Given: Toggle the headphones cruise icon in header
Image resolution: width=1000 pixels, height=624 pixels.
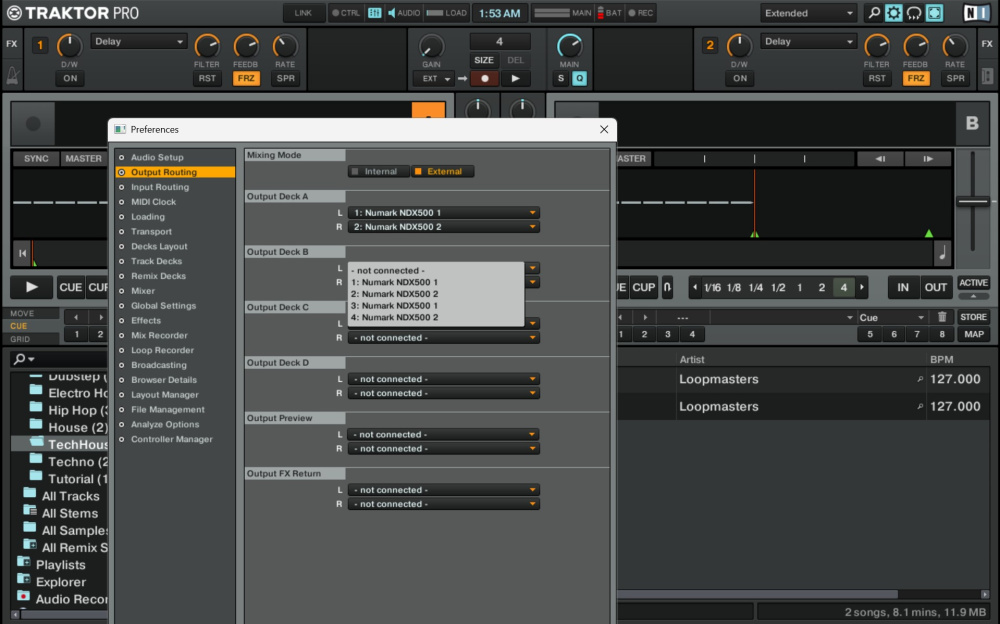Looking at the screenshot, I should point(914,13).
